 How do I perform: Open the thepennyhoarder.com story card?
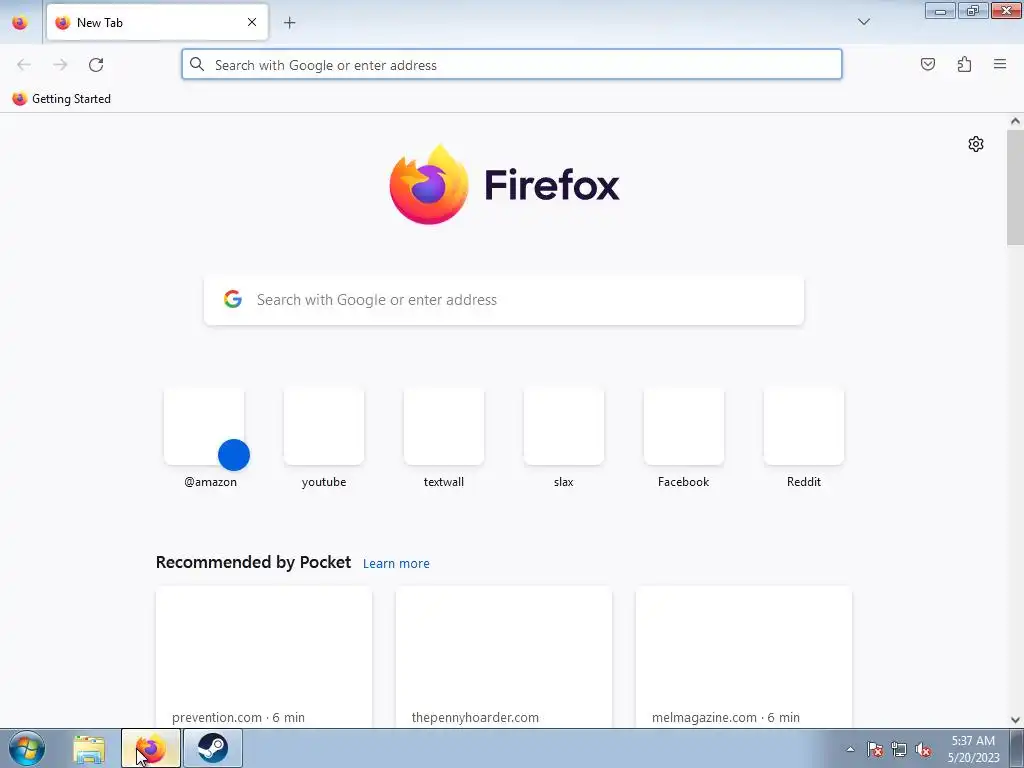(x=504, y=657)
